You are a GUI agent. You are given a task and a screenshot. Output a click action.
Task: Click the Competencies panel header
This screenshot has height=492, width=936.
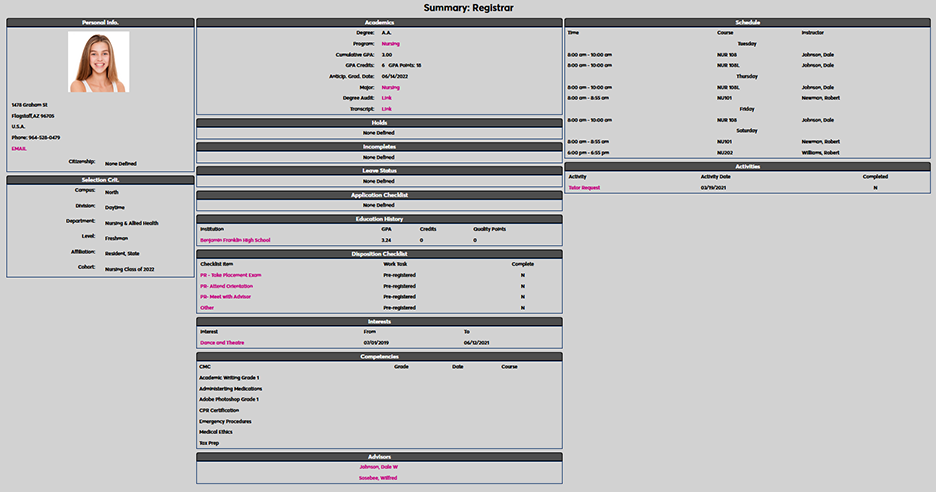(x=379, y=356)
